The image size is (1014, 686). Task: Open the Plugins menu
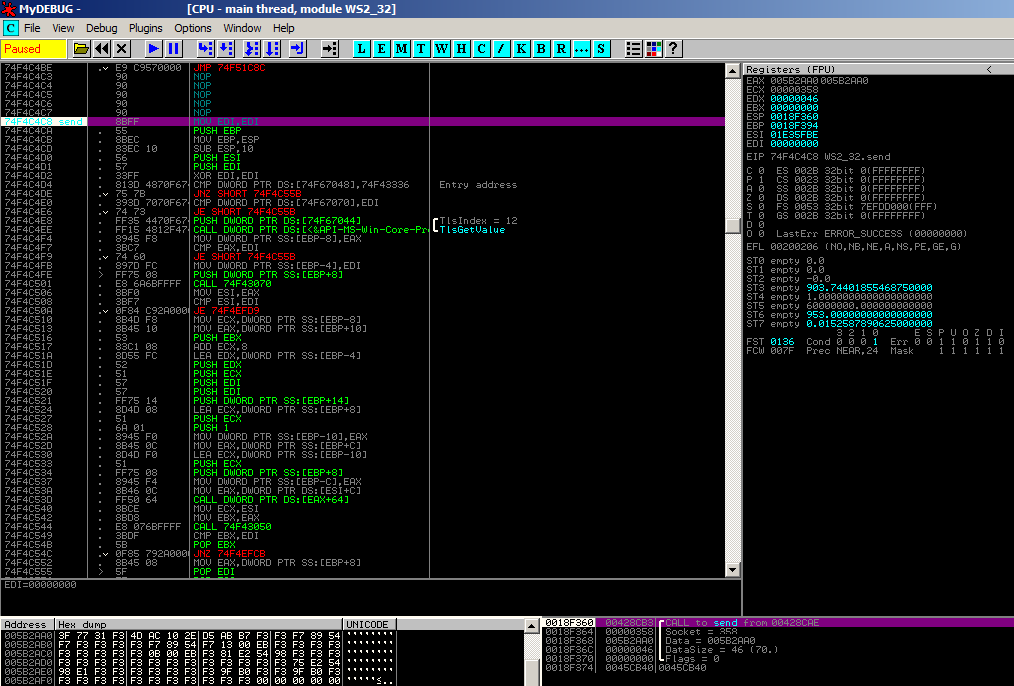(x=146, y=28)
